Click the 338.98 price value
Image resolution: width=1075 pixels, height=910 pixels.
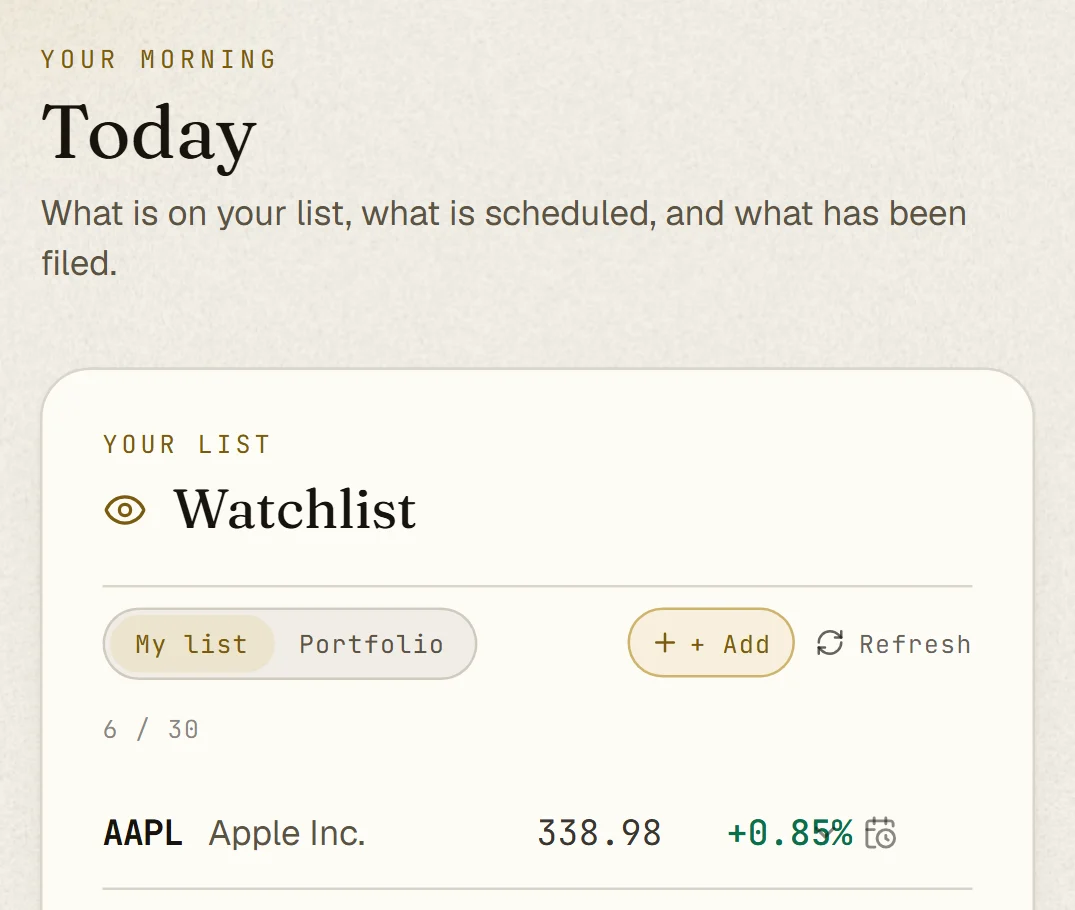pos(599,833)
